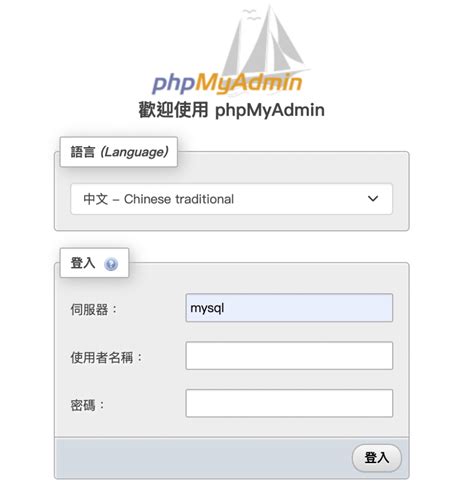474x504 pixels.
Task: Select the 登入 legend title text
Action: [x=83, y=263]
